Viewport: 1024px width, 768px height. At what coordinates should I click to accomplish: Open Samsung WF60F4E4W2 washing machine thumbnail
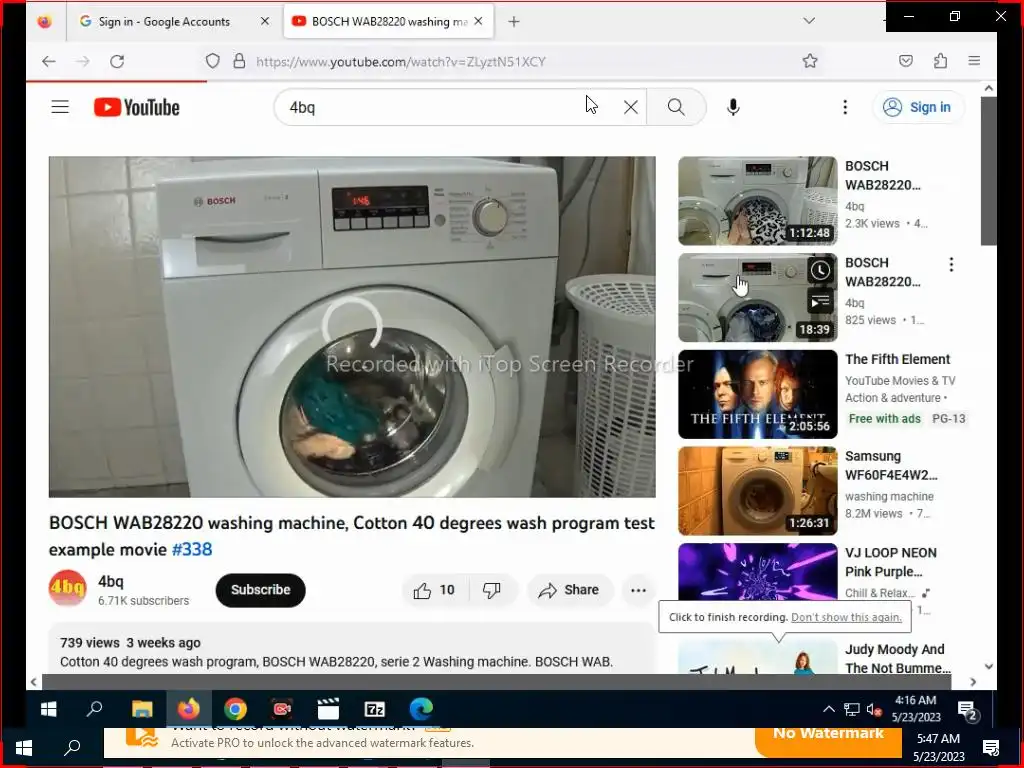point(758,490)
